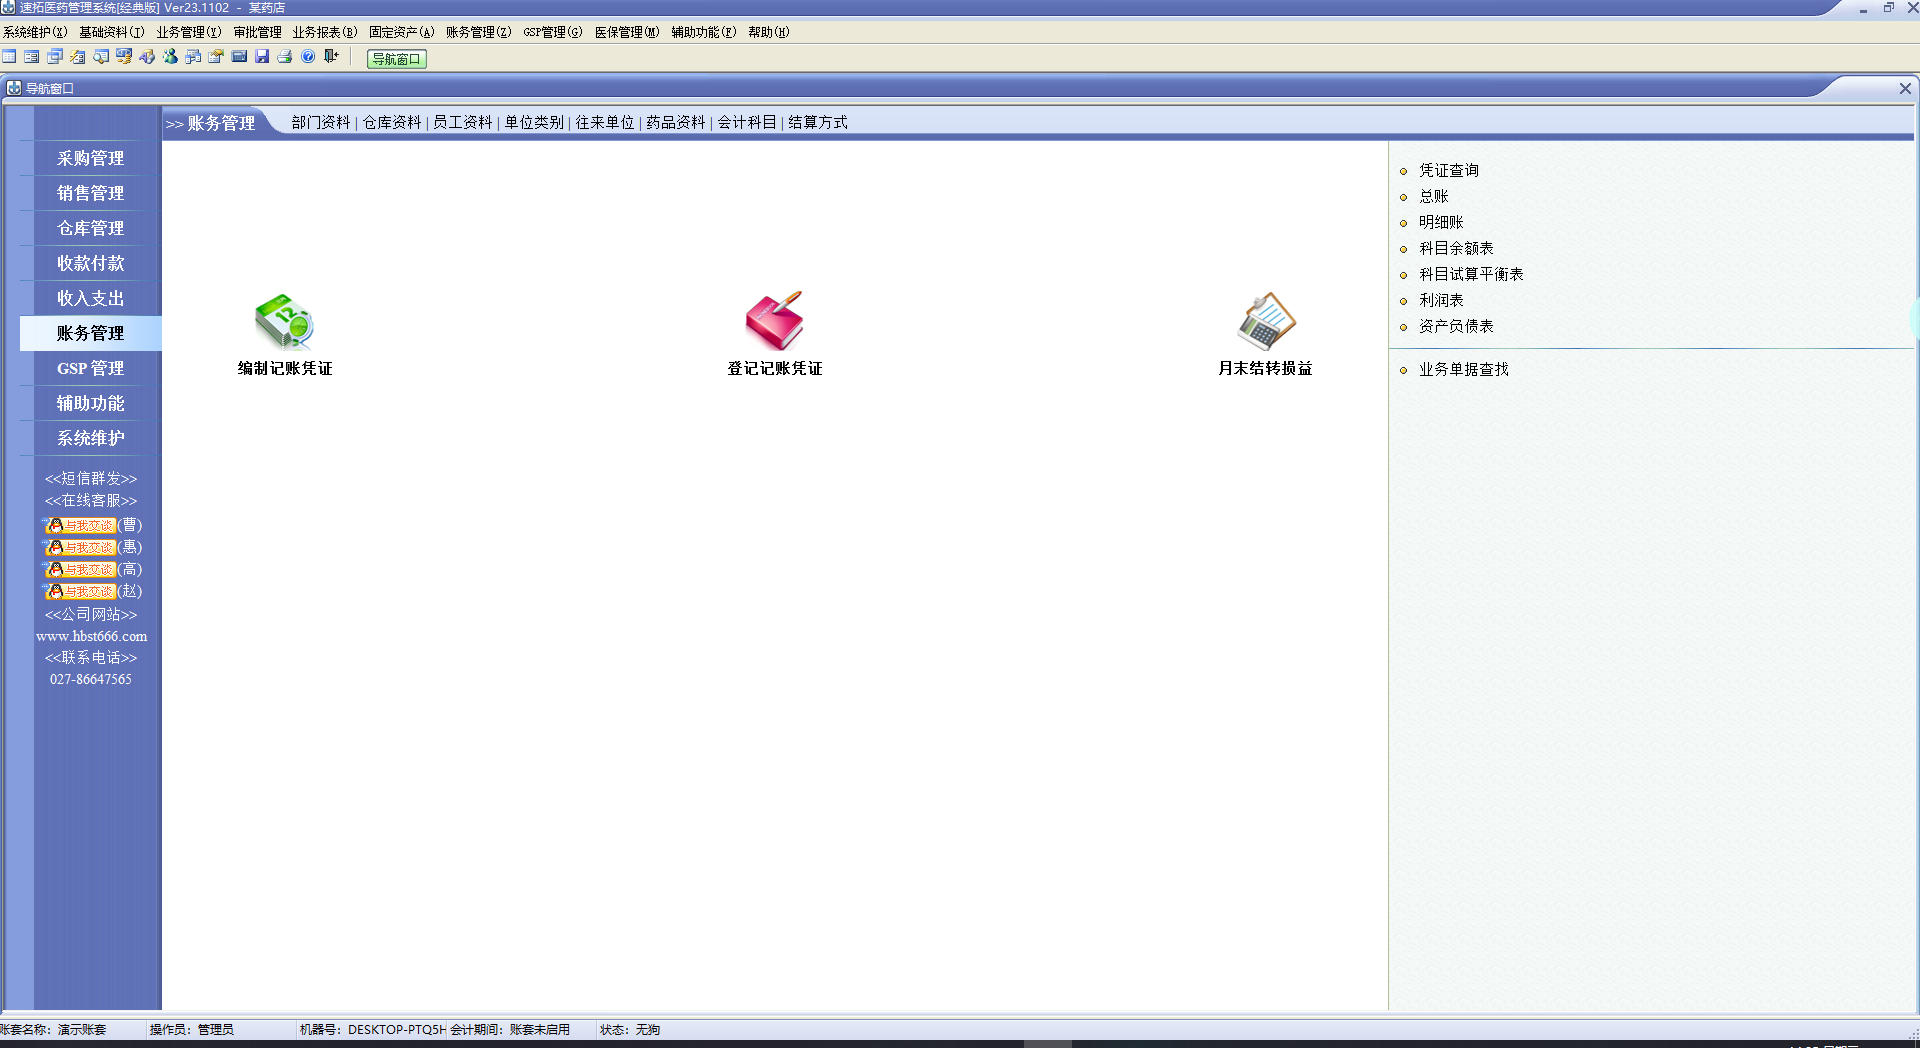Open 月末结转损益 calculator icon
The image size is (1920, 1048).
[1265, 321]
